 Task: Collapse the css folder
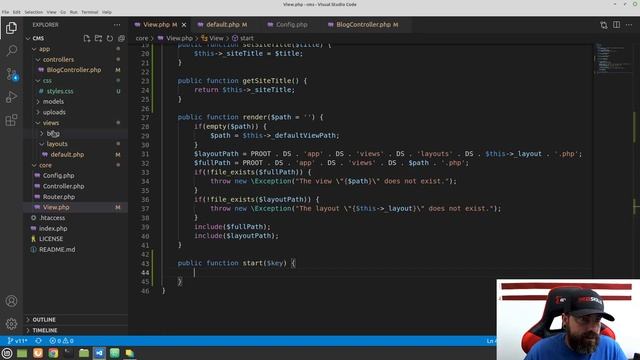47,80
